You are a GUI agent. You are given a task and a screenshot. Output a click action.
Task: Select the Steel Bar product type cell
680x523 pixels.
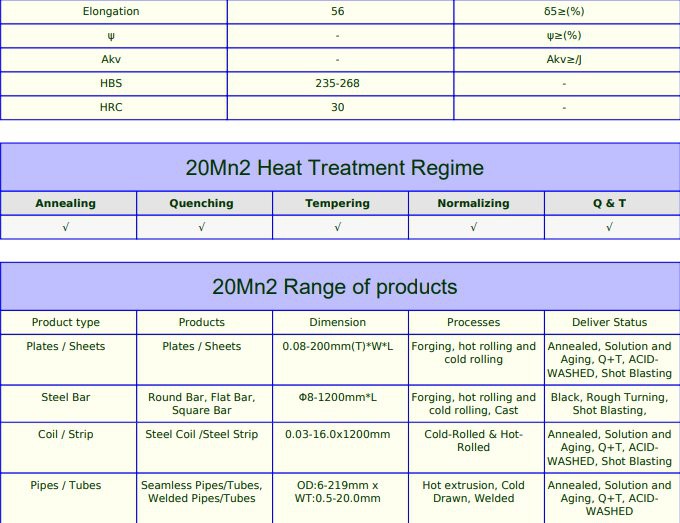(x=66, y=397)
